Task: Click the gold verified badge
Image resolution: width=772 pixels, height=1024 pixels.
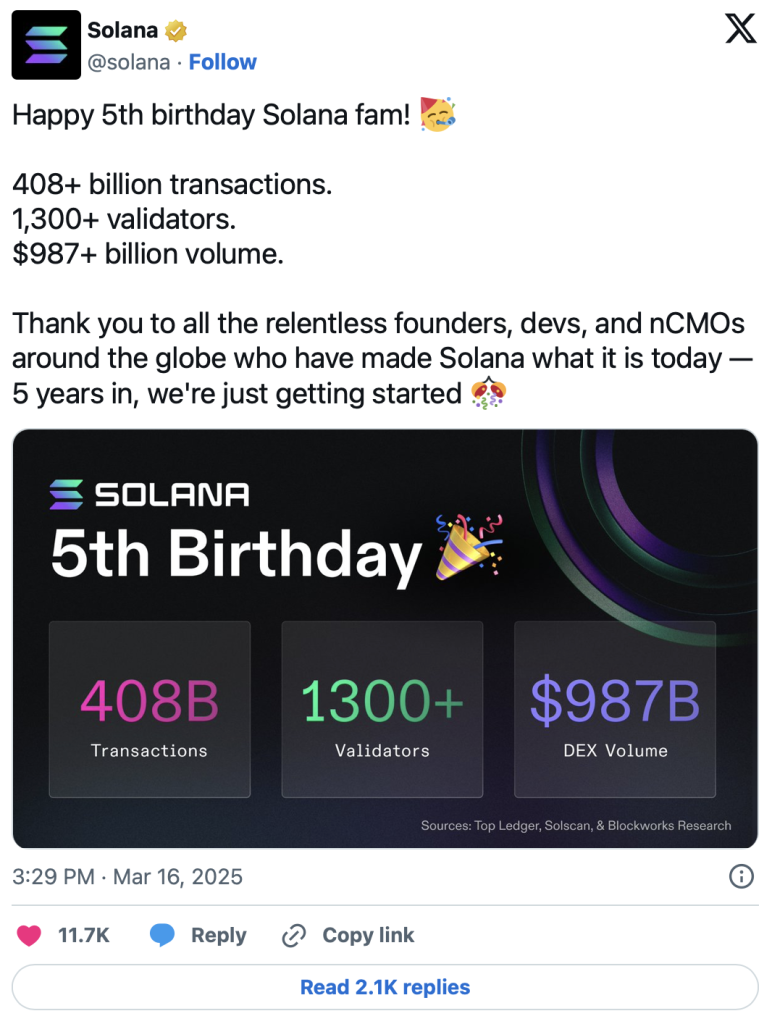Action: (x=176, y=31)
